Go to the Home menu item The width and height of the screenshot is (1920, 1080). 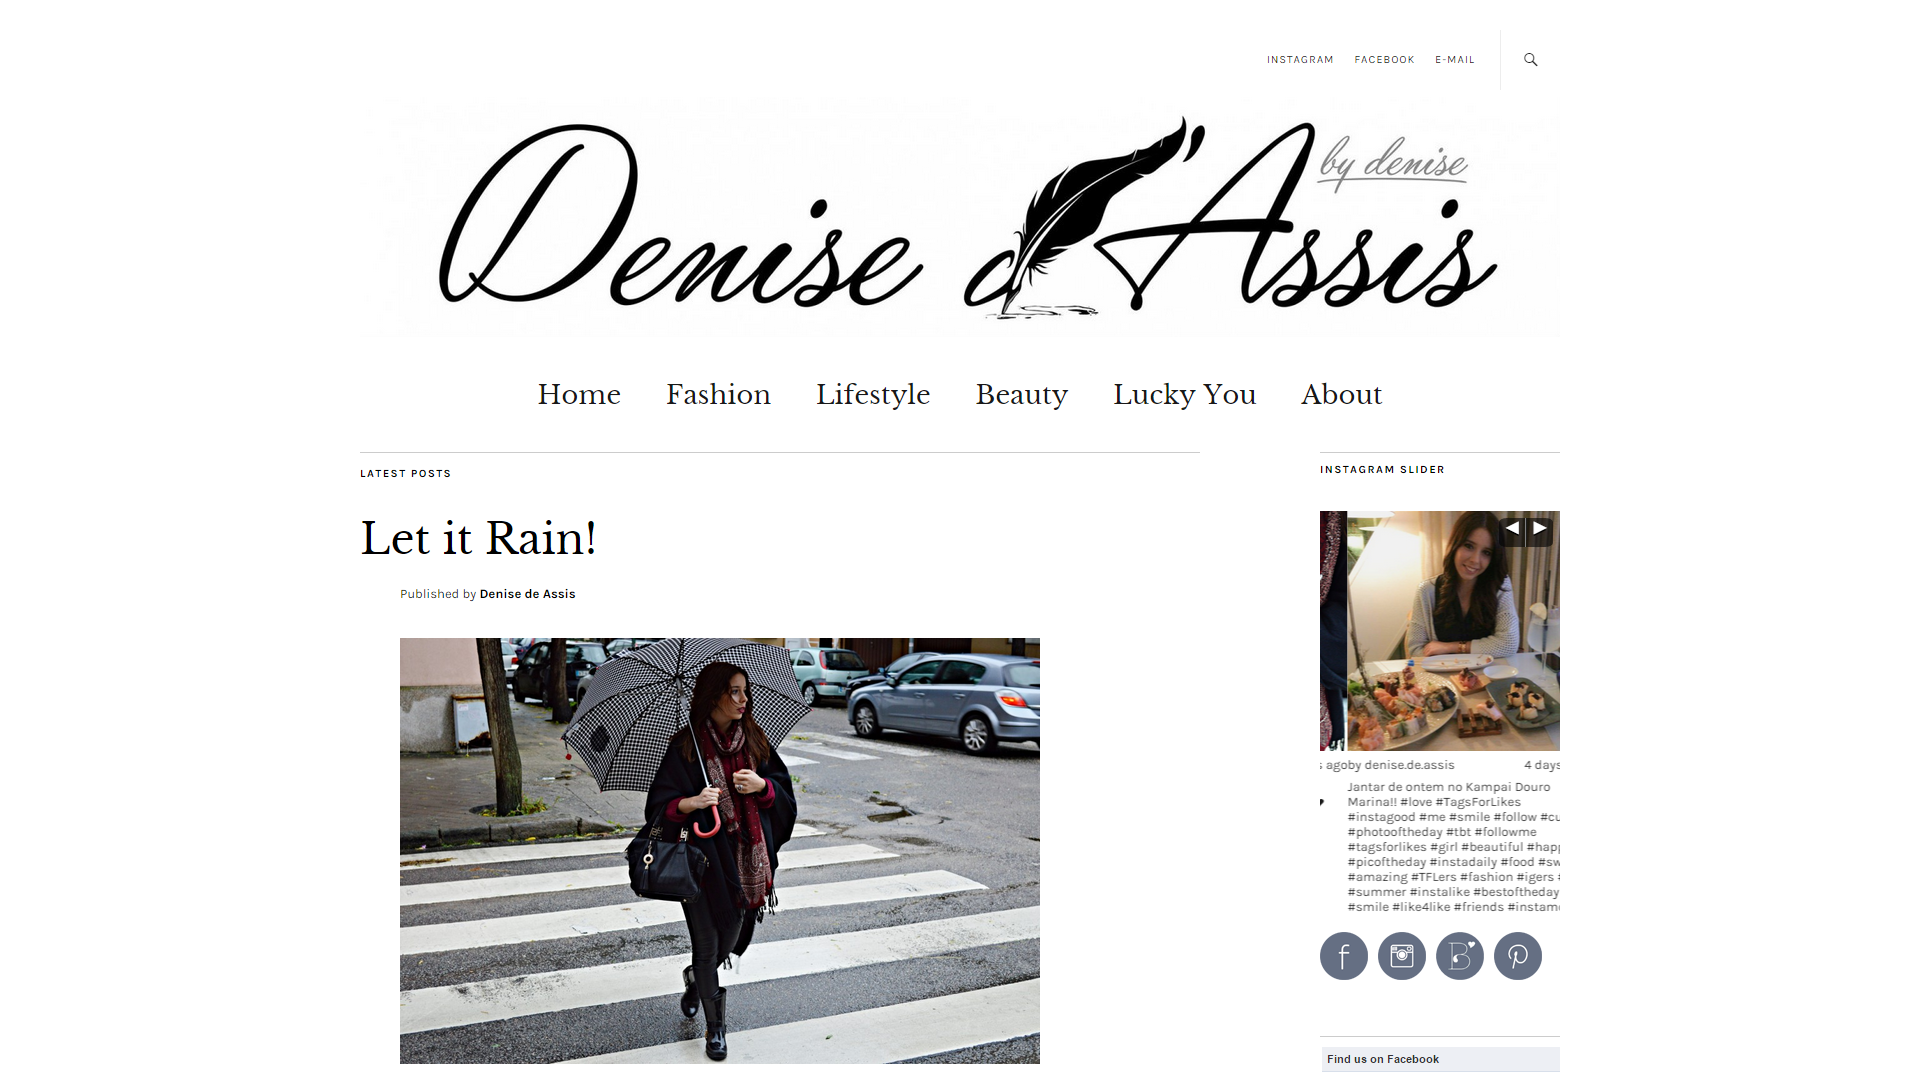click(579, 395)
